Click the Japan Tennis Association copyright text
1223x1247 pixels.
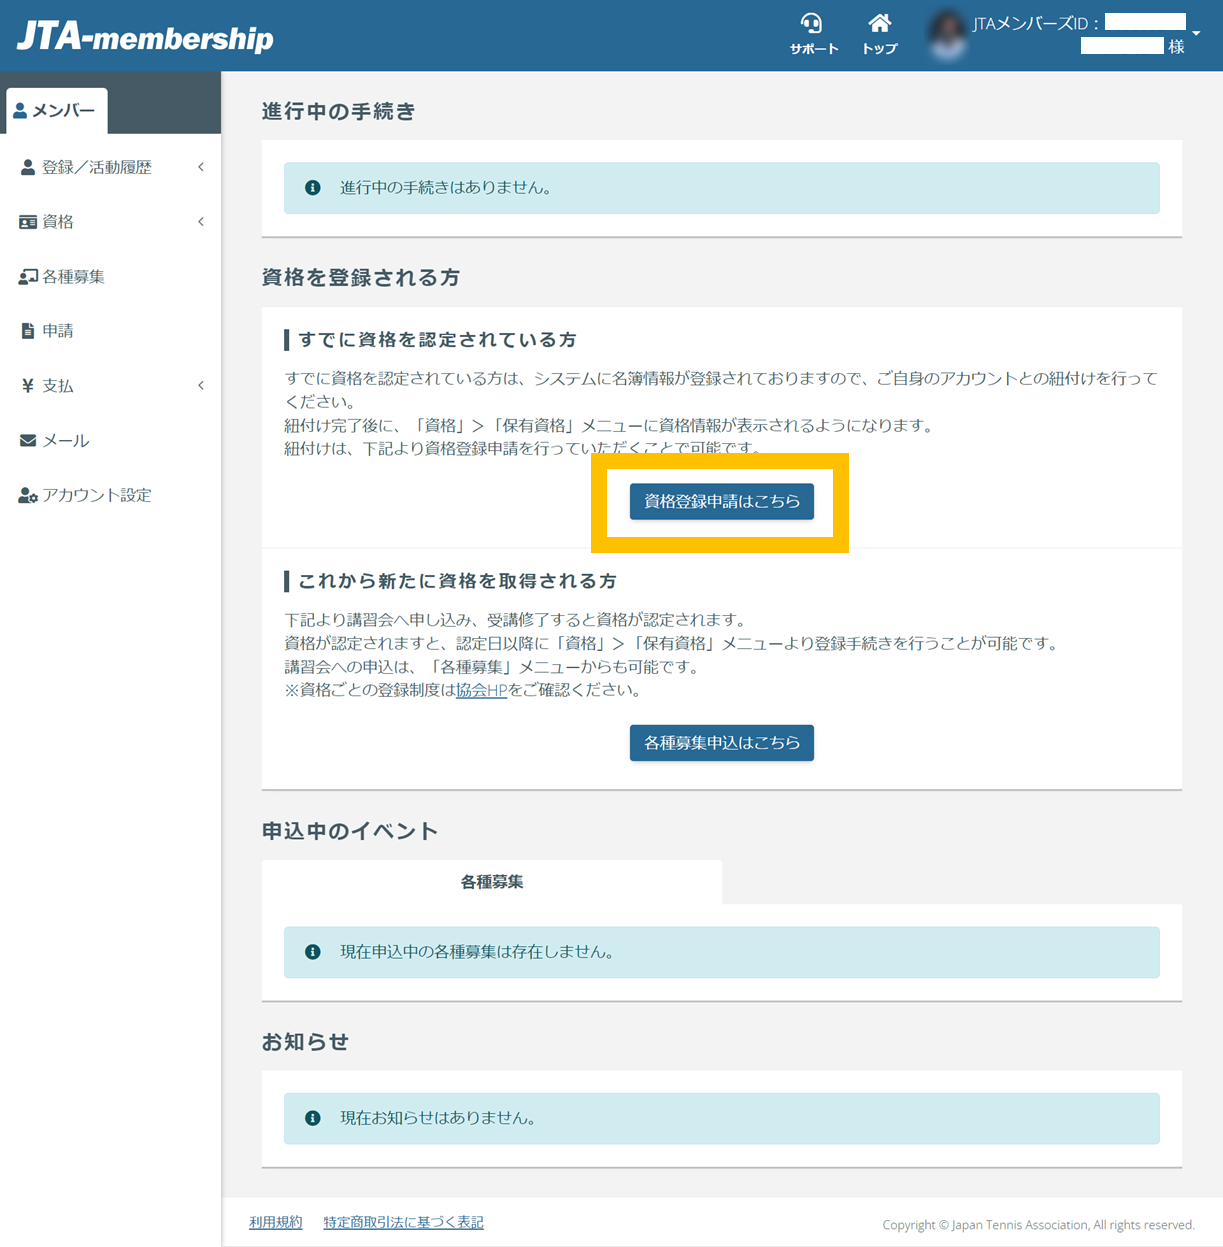tap(1038, 1225)
